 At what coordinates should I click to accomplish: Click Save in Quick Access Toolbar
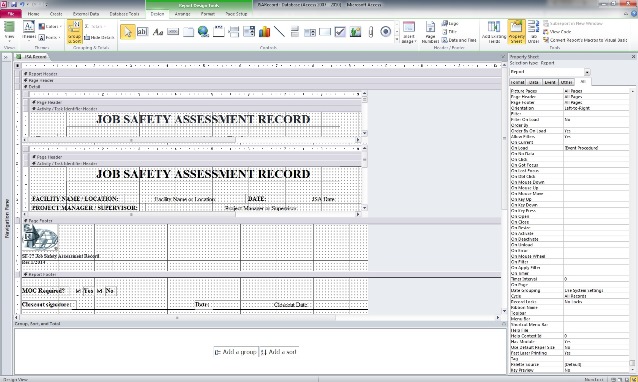click(x=13, y=4)
